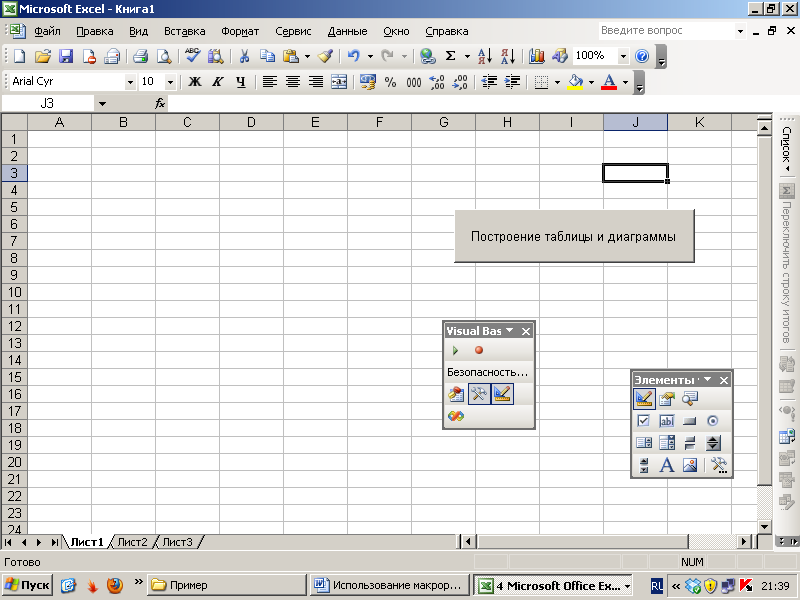Apply red font color A
The height and width of the screenshot is (600, 800).
[609, 82]
